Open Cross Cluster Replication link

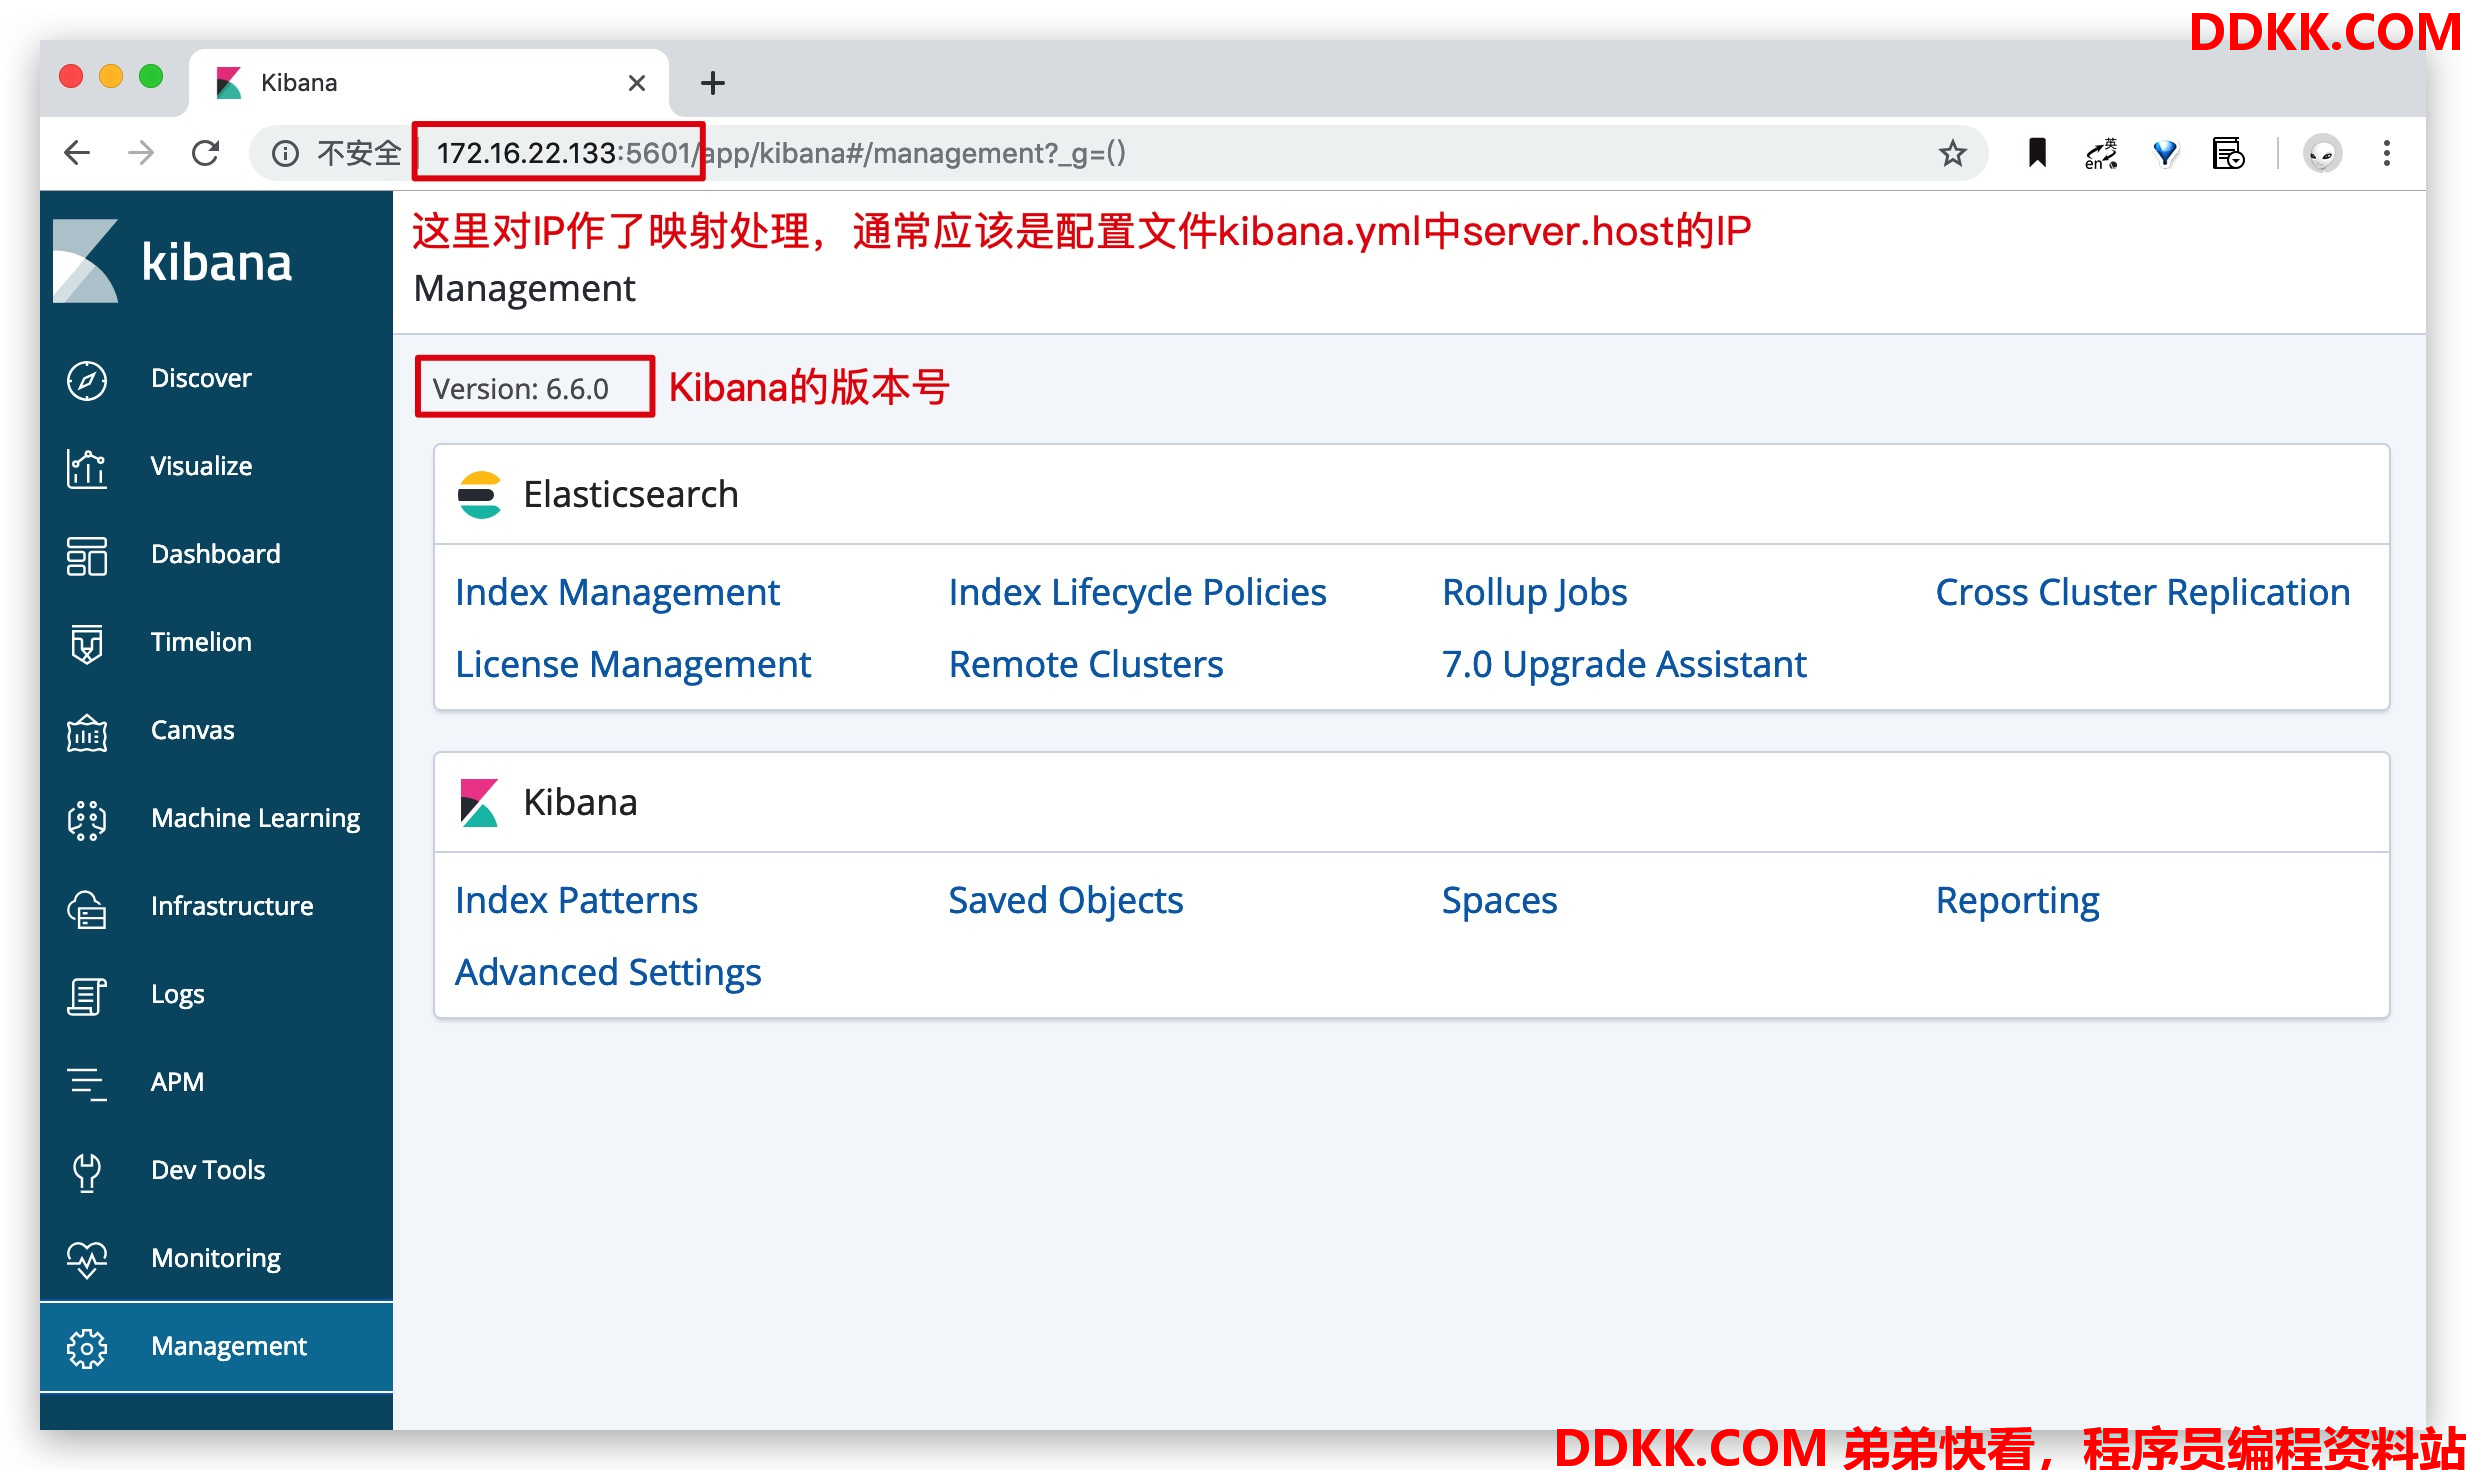tap(2142, 593)
